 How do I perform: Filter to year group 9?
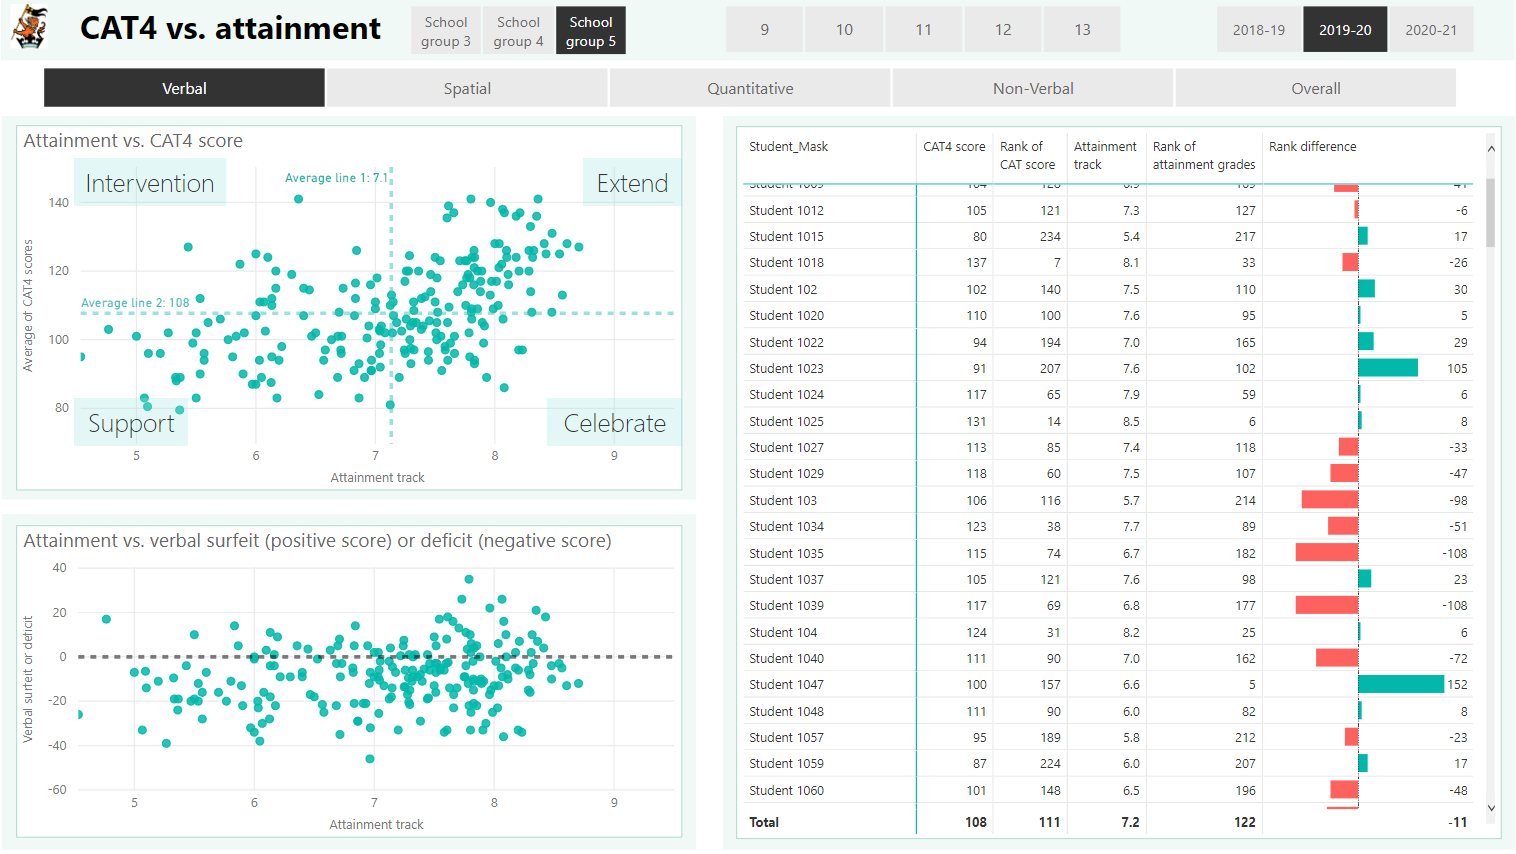pyautogui.click(x=764, y=29)
